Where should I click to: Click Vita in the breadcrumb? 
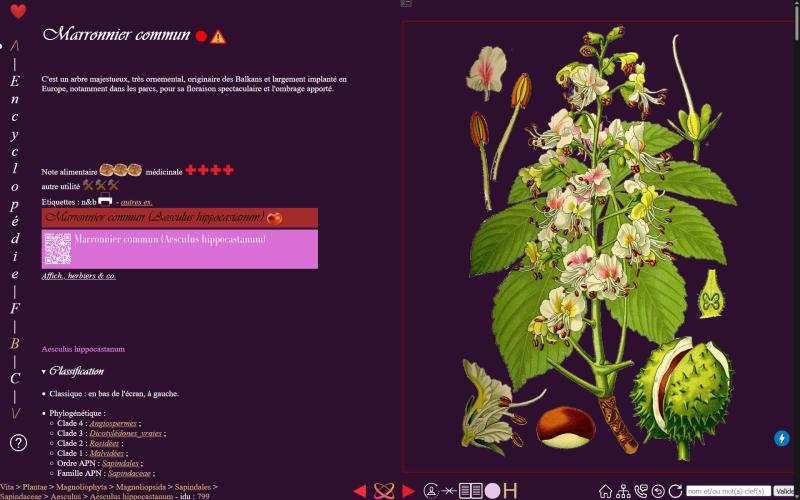[x=7, y=487]
